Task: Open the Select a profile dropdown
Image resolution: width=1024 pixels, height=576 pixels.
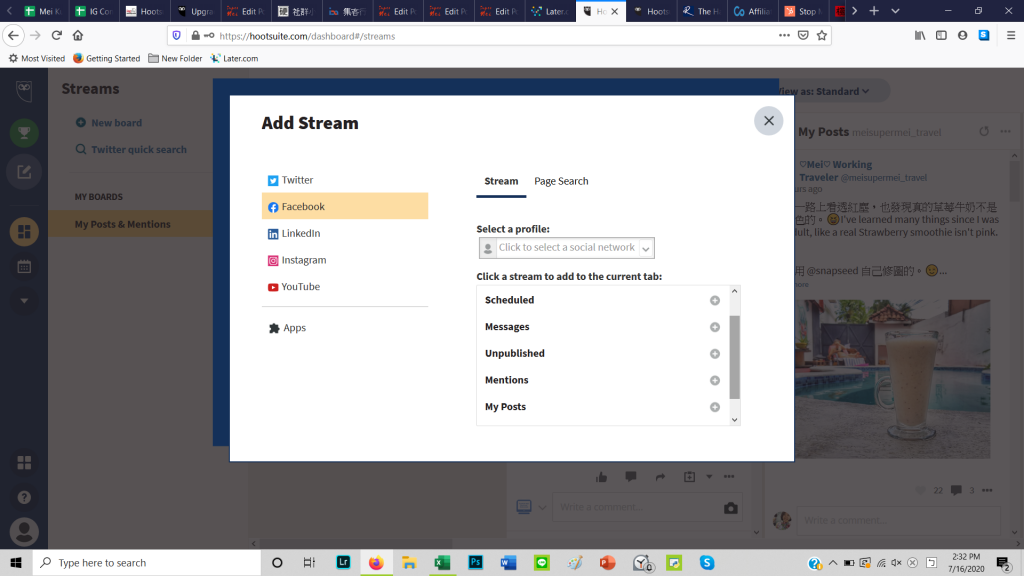Action: tap(566, 248)
